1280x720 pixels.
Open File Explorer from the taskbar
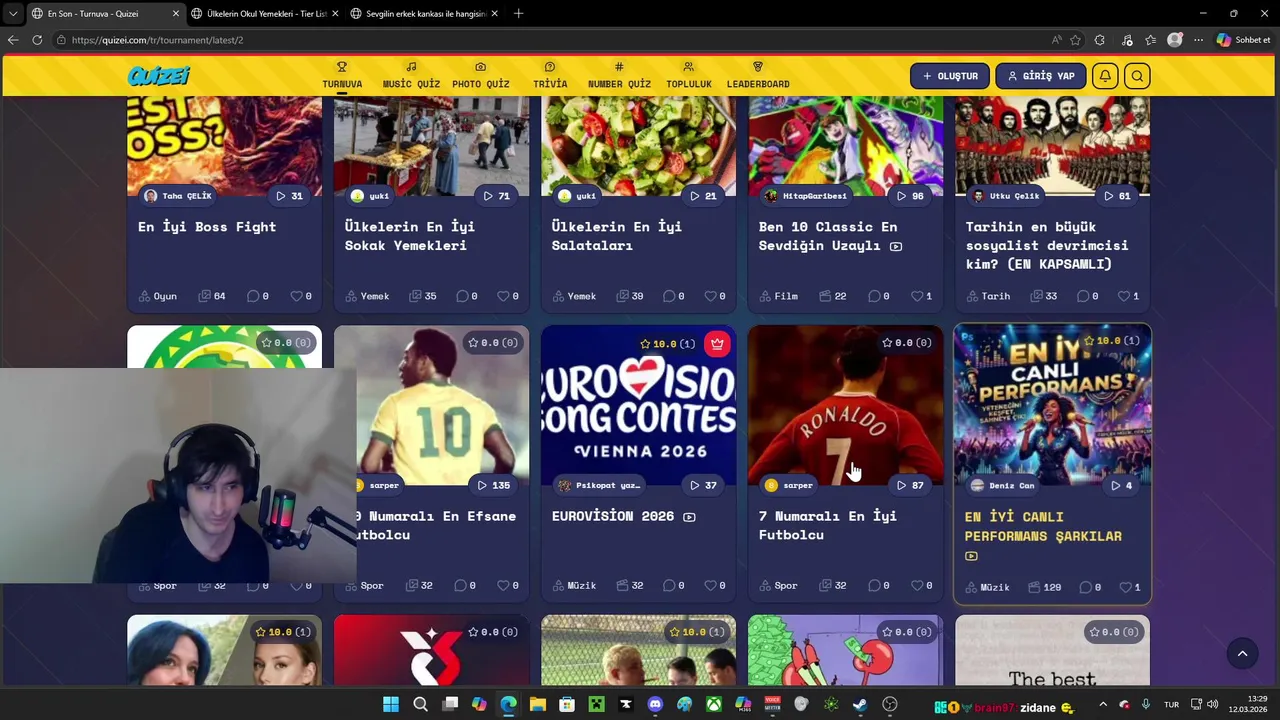point(538,705)
